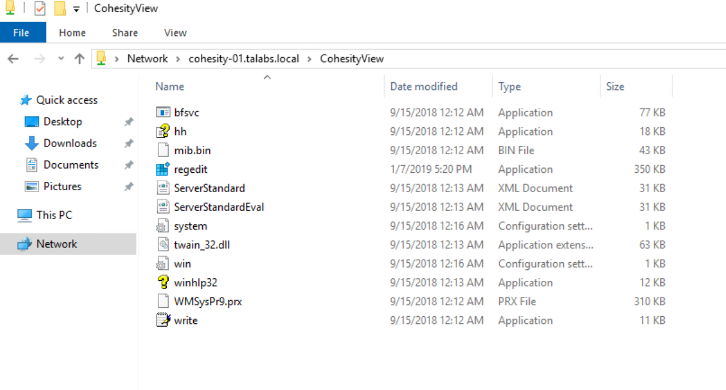Unpin Downloads using its pin icon
The height and width of the screenshot is (390, 726).
(129, 144)
